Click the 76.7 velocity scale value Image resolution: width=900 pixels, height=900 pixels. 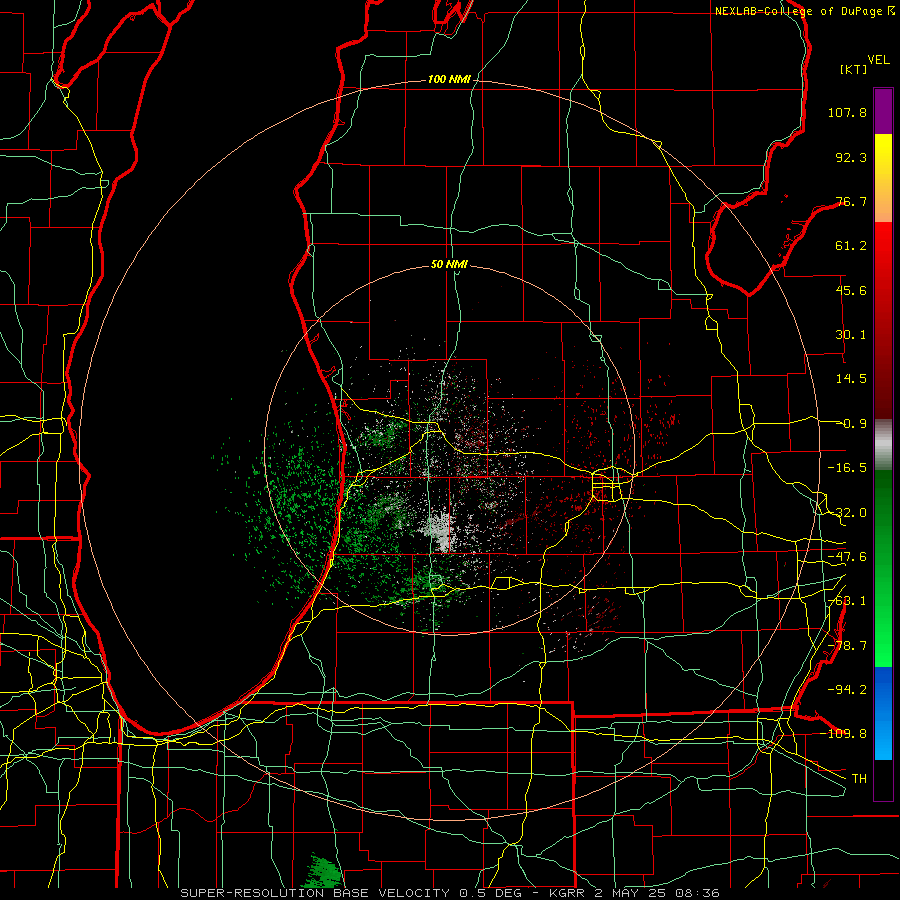(851, 201)
